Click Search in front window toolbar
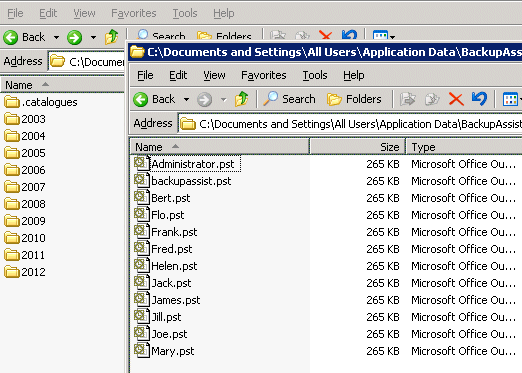 point(289,99)
